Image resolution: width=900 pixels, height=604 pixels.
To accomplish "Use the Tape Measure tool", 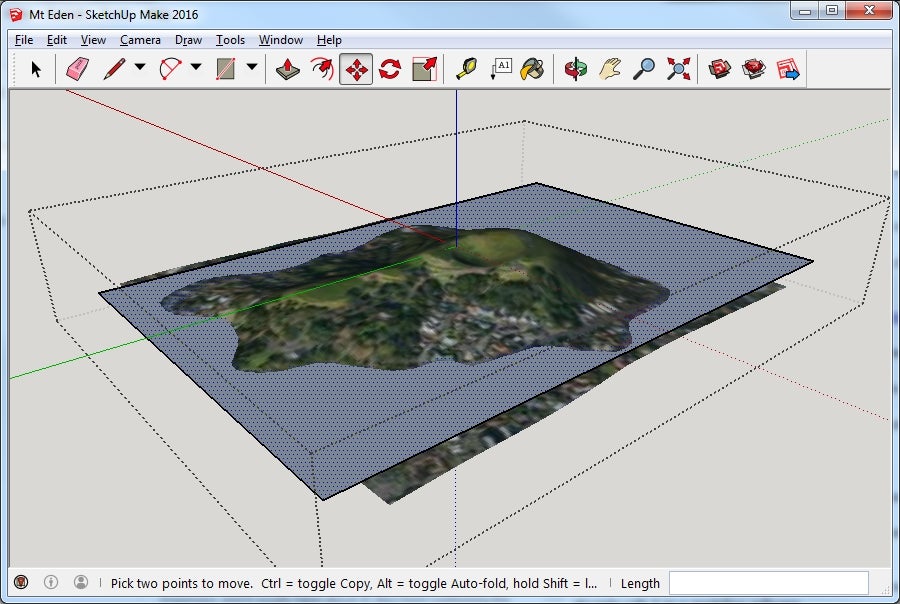I will (467, 68).
